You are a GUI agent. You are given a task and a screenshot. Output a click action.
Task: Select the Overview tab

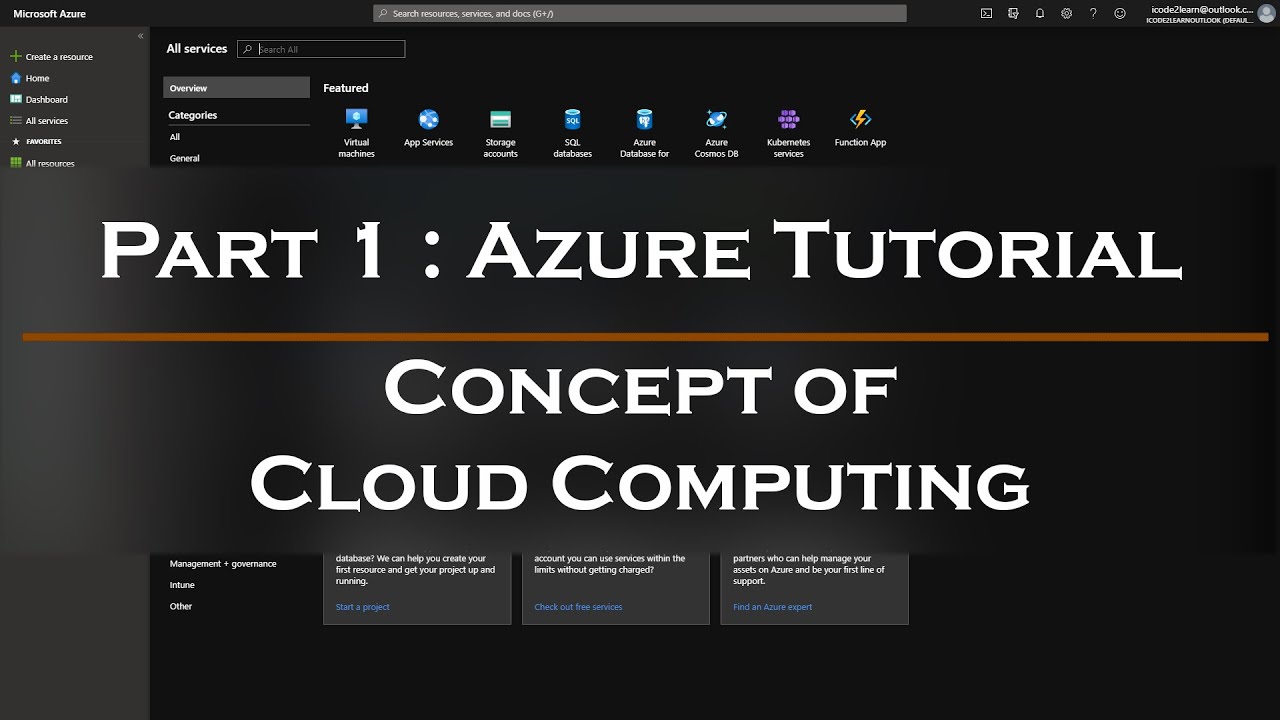[236, 88]
